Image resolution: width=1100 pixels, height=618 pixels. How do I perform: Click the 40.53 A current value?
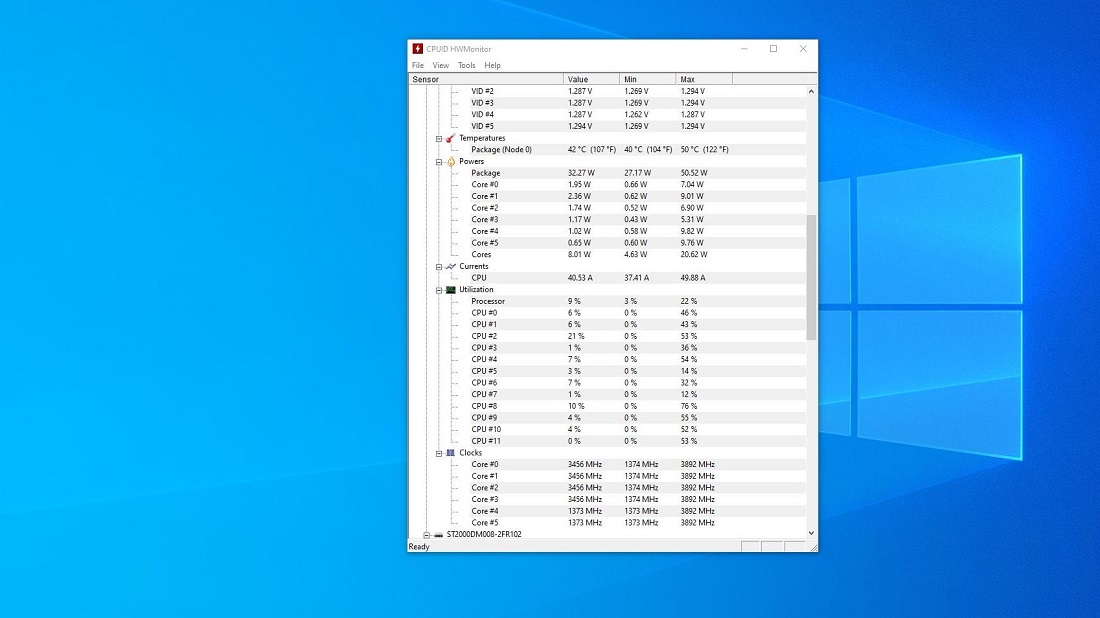(x=580, y=278)
